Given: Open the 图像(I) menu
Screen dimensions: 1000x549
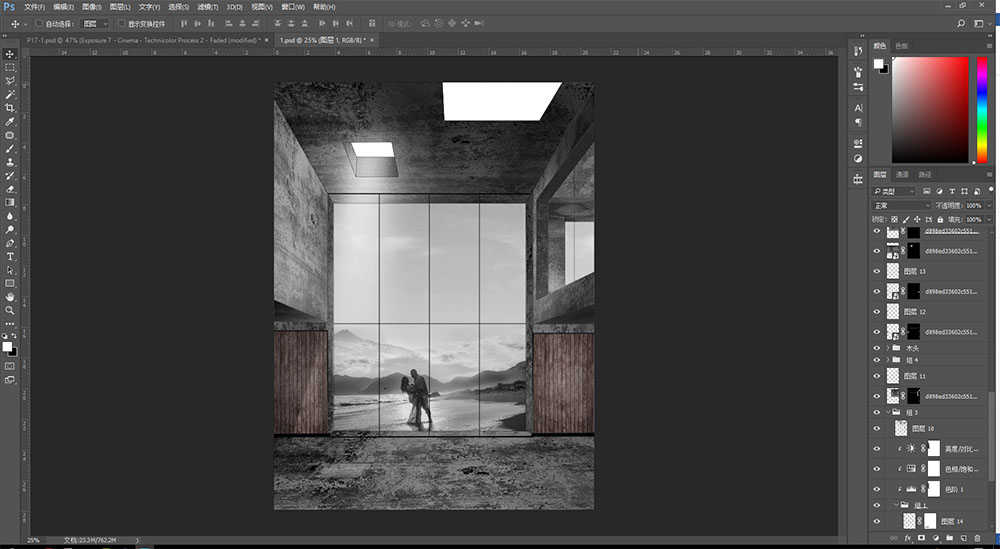Looking at the screenshot, I should (x=91, y=7).
